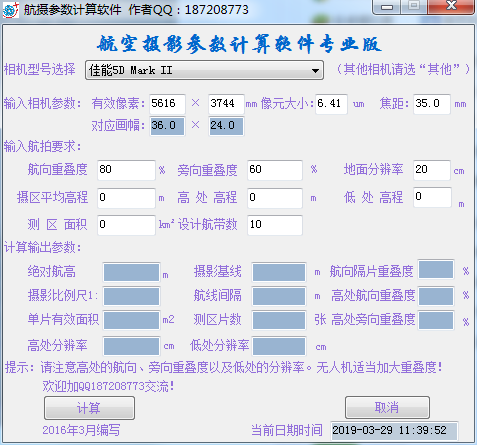
Task: Click the 计算 calculate button
Action: coord(89,408)
